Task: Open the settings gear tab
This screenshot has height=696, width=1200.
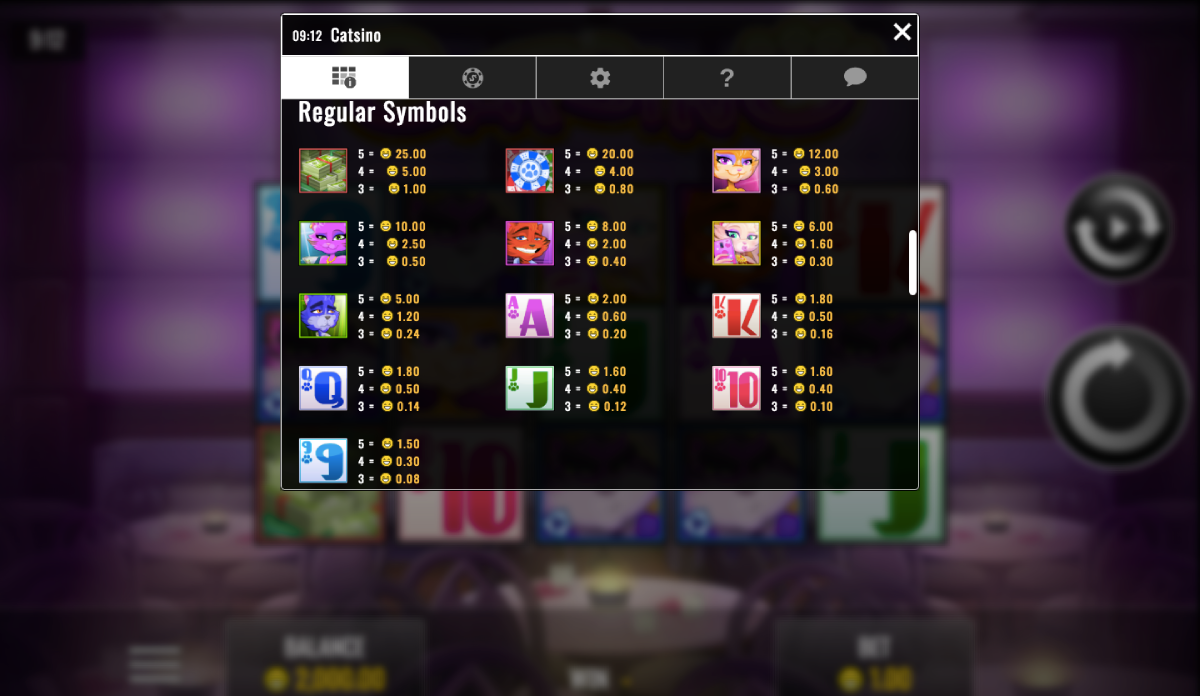Action: pyautogui.click(x=600, y=77)
